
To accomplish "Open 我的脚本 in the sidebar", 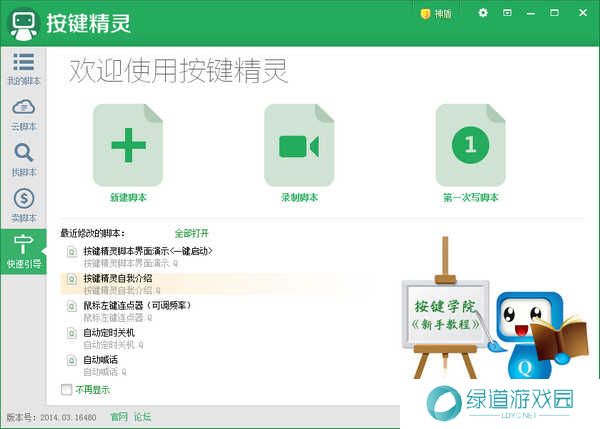I will [x=23, y=68].
